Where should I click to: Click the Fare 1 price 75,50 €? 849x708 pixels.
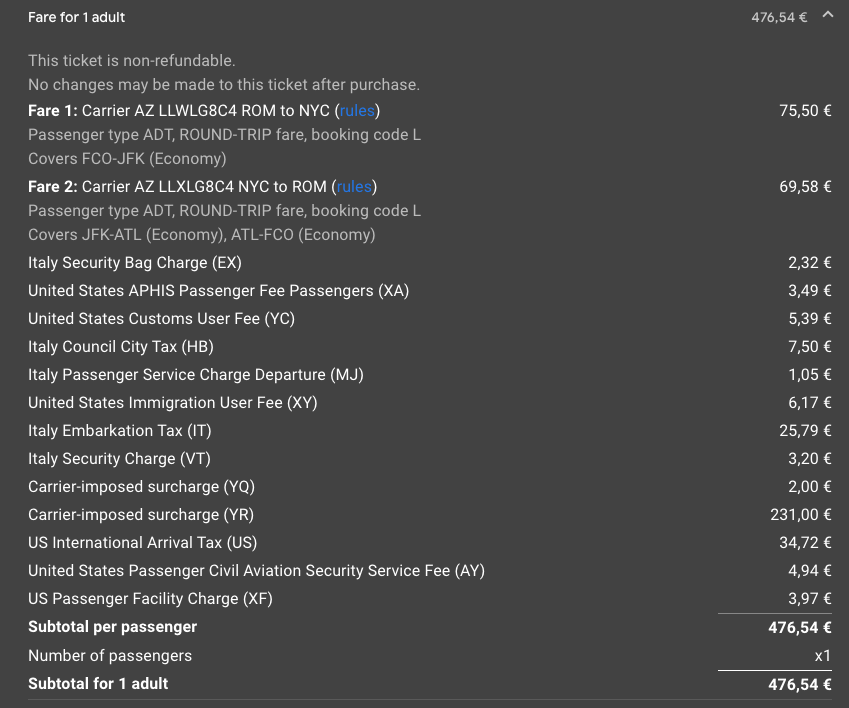[805, 110]
